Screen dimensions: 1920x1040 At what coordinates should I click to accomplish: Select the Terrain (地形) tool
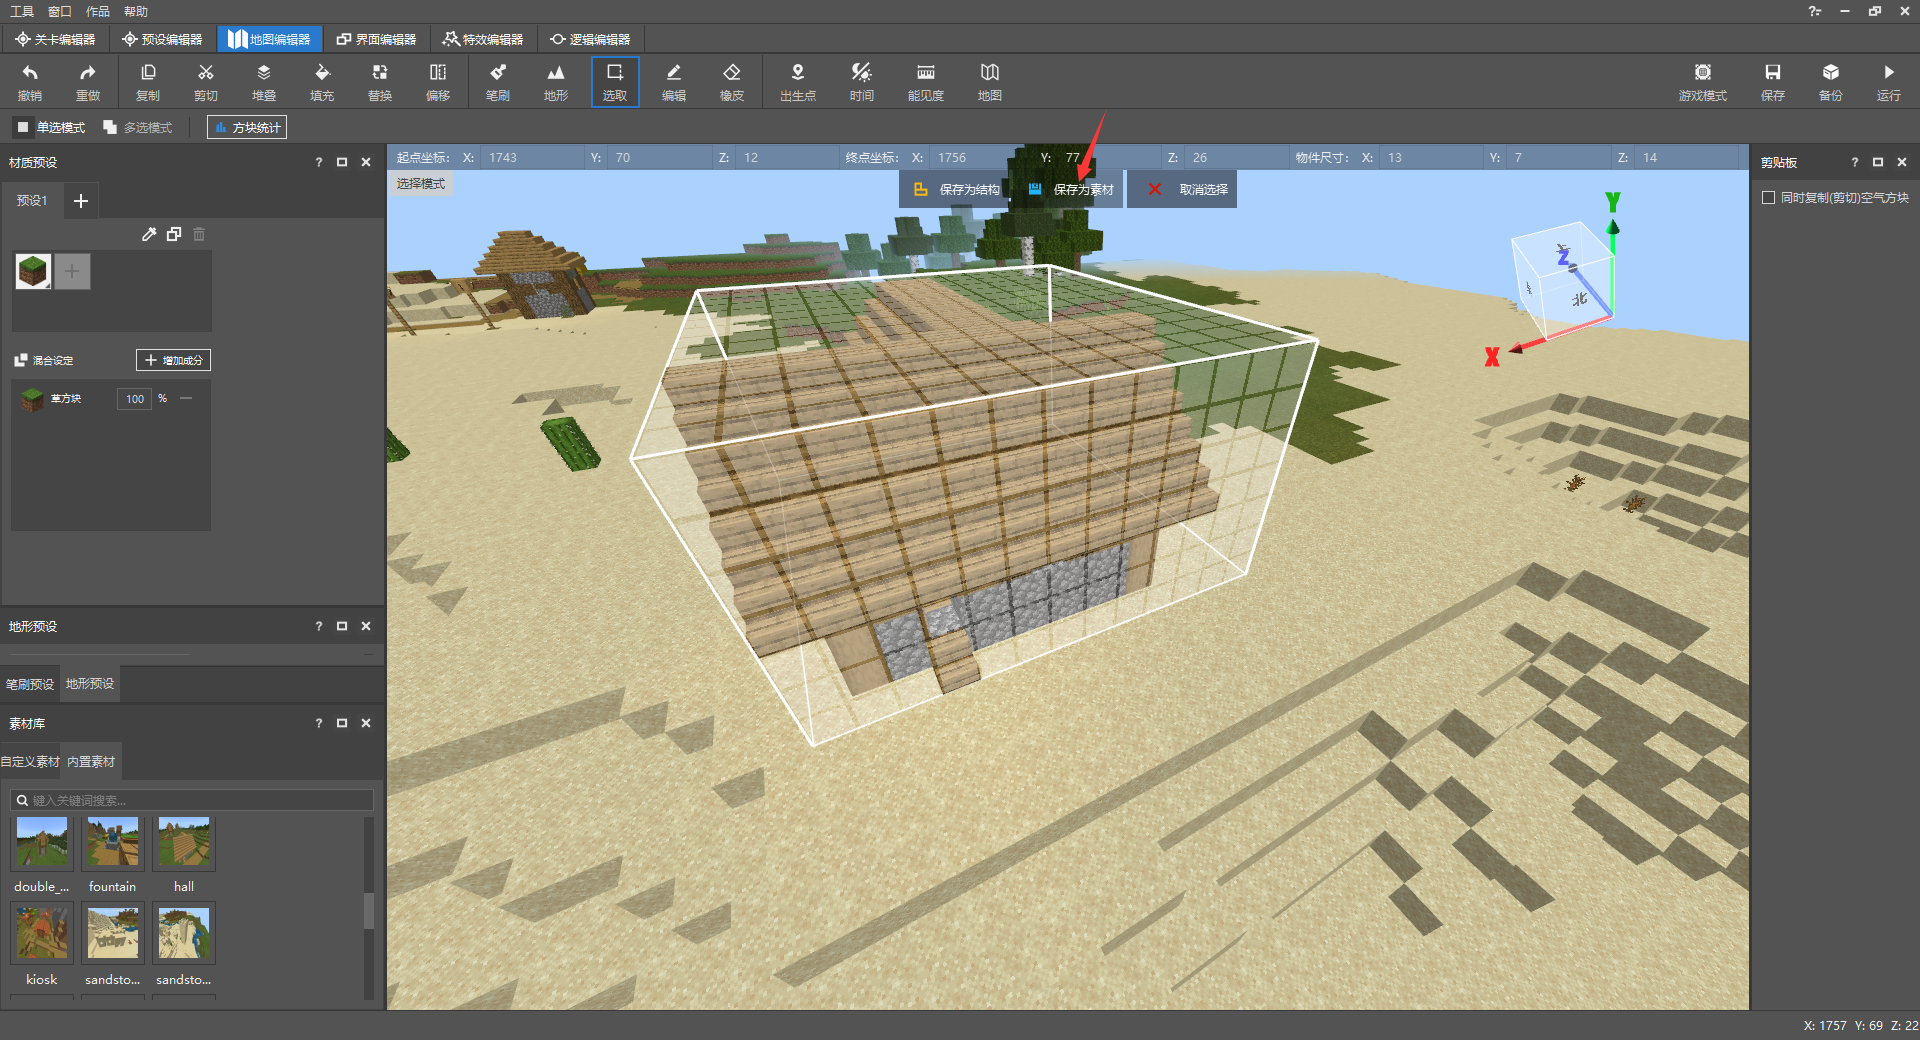556,82
